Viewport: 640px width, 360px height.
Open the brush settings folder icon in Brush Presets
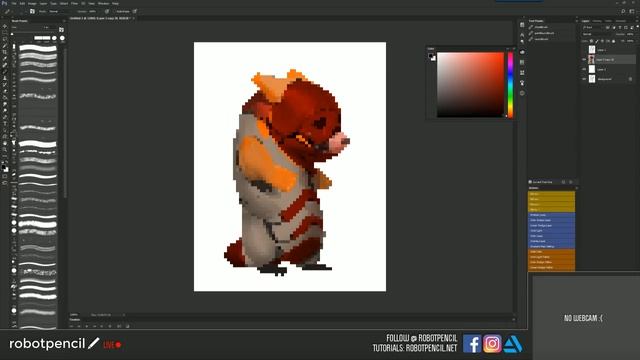click(x=61, y=29)
